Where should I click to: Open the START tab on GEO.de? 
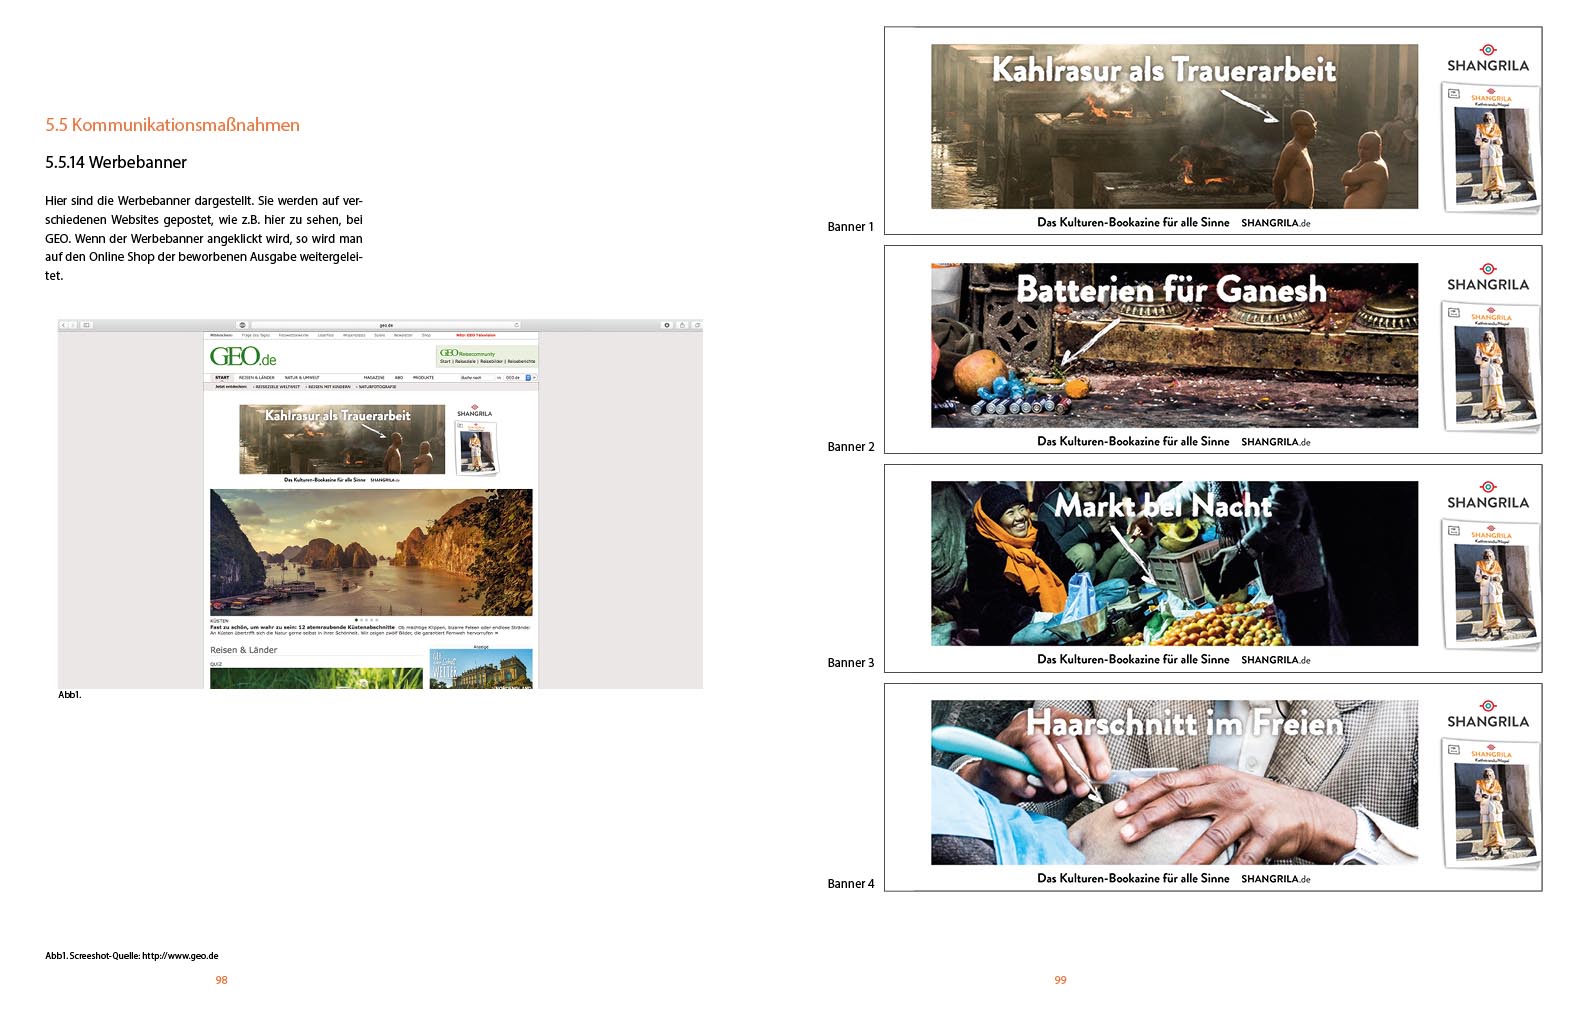tap(222, 378)
